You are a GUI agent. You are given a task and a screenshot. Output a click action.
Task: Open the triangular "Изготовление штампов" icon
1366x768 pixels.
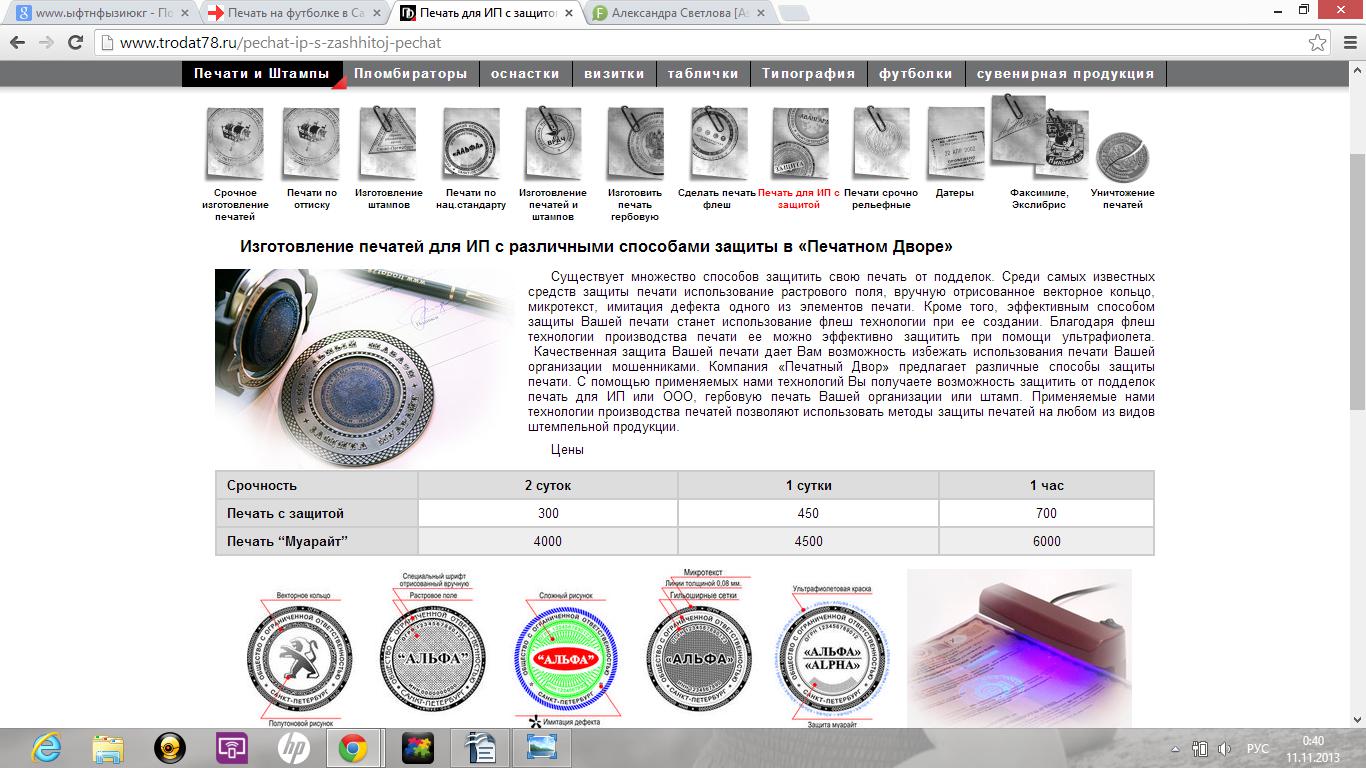[x=388, y=143]
